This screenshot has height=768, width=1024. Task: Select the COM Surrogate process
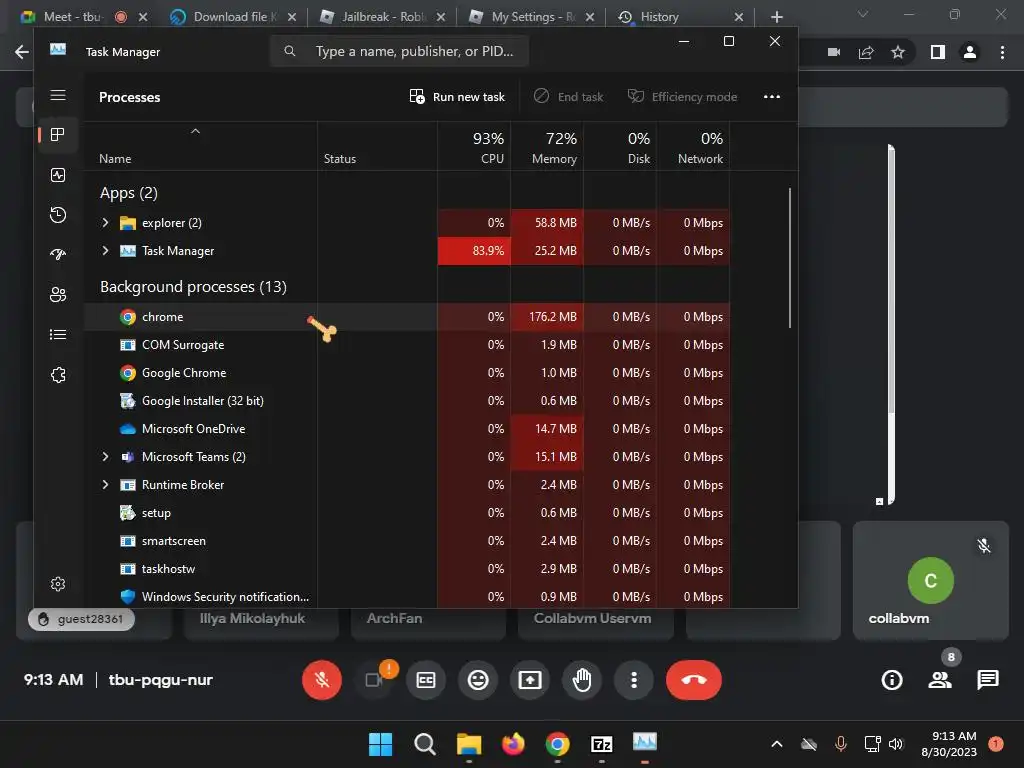[406, 345]
